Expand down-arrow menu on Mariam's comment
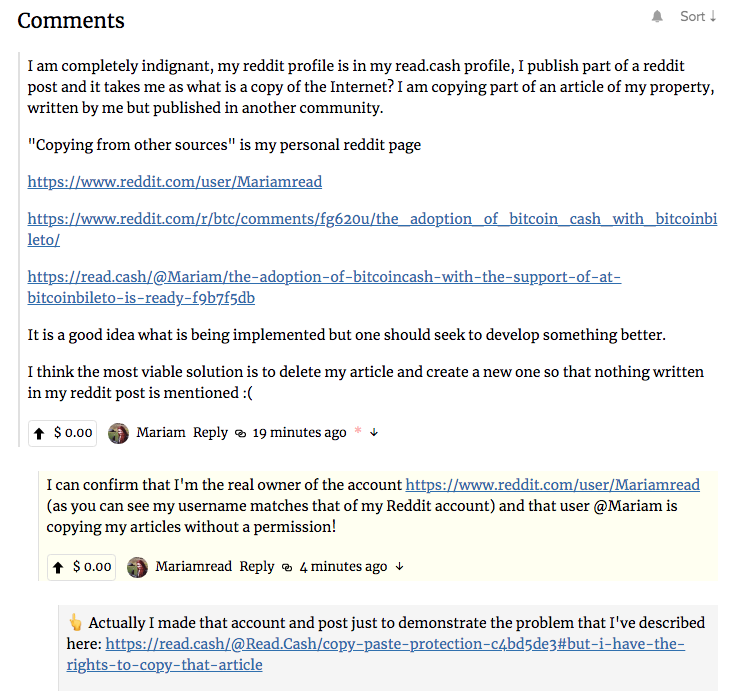750x691 pixels. point(374,433)
